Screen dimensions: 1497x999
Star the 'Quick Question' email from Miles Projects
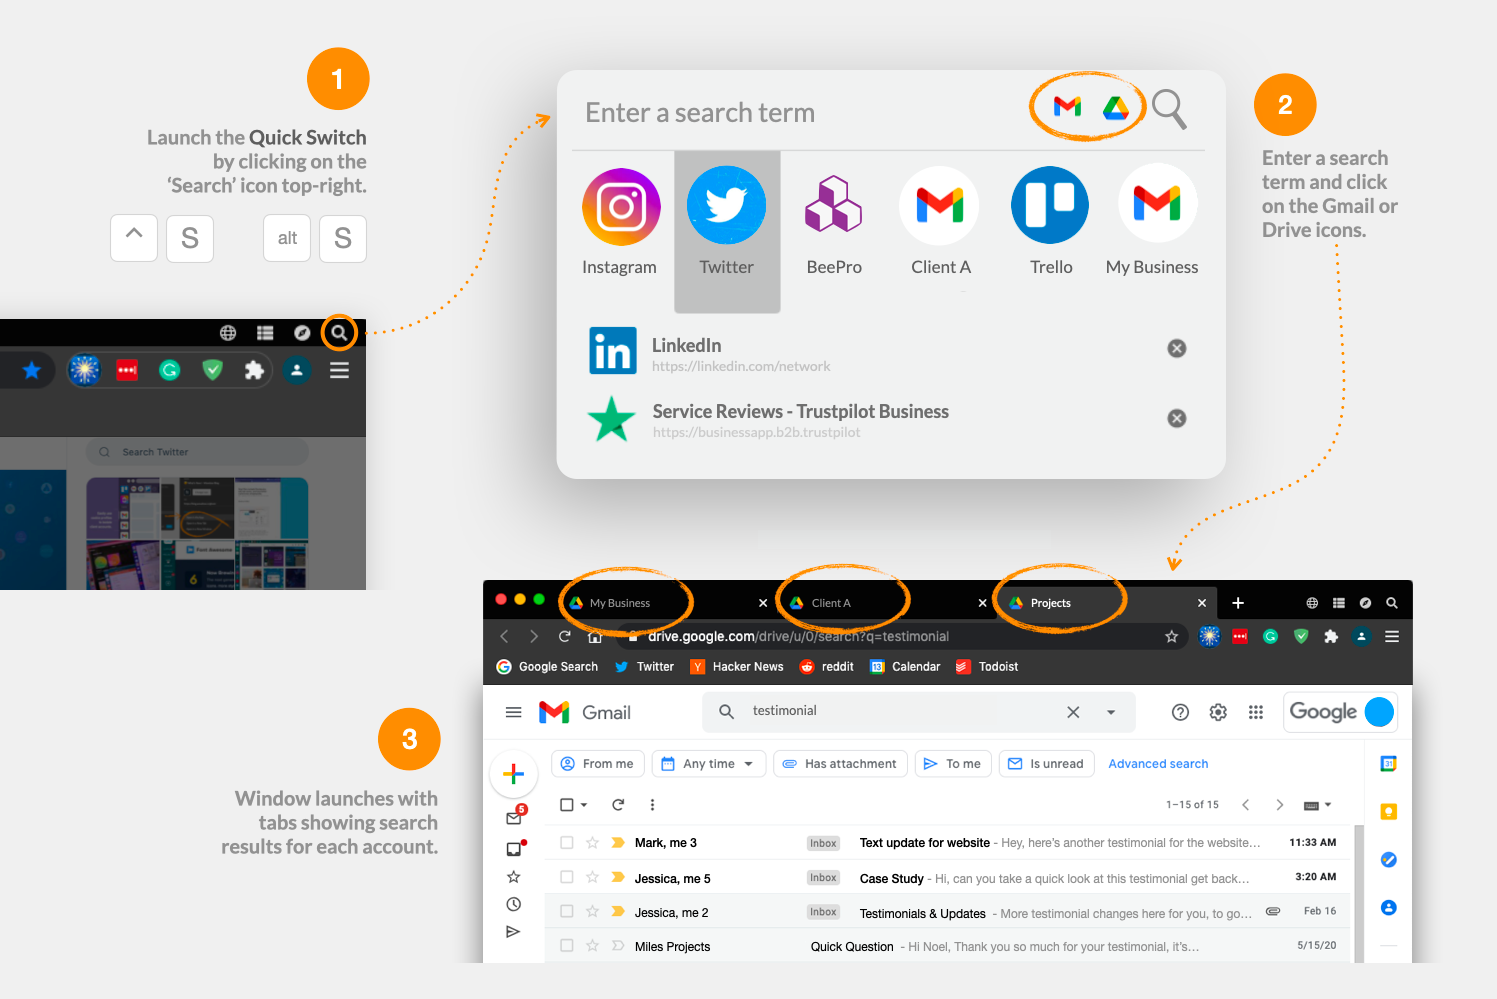592,945
